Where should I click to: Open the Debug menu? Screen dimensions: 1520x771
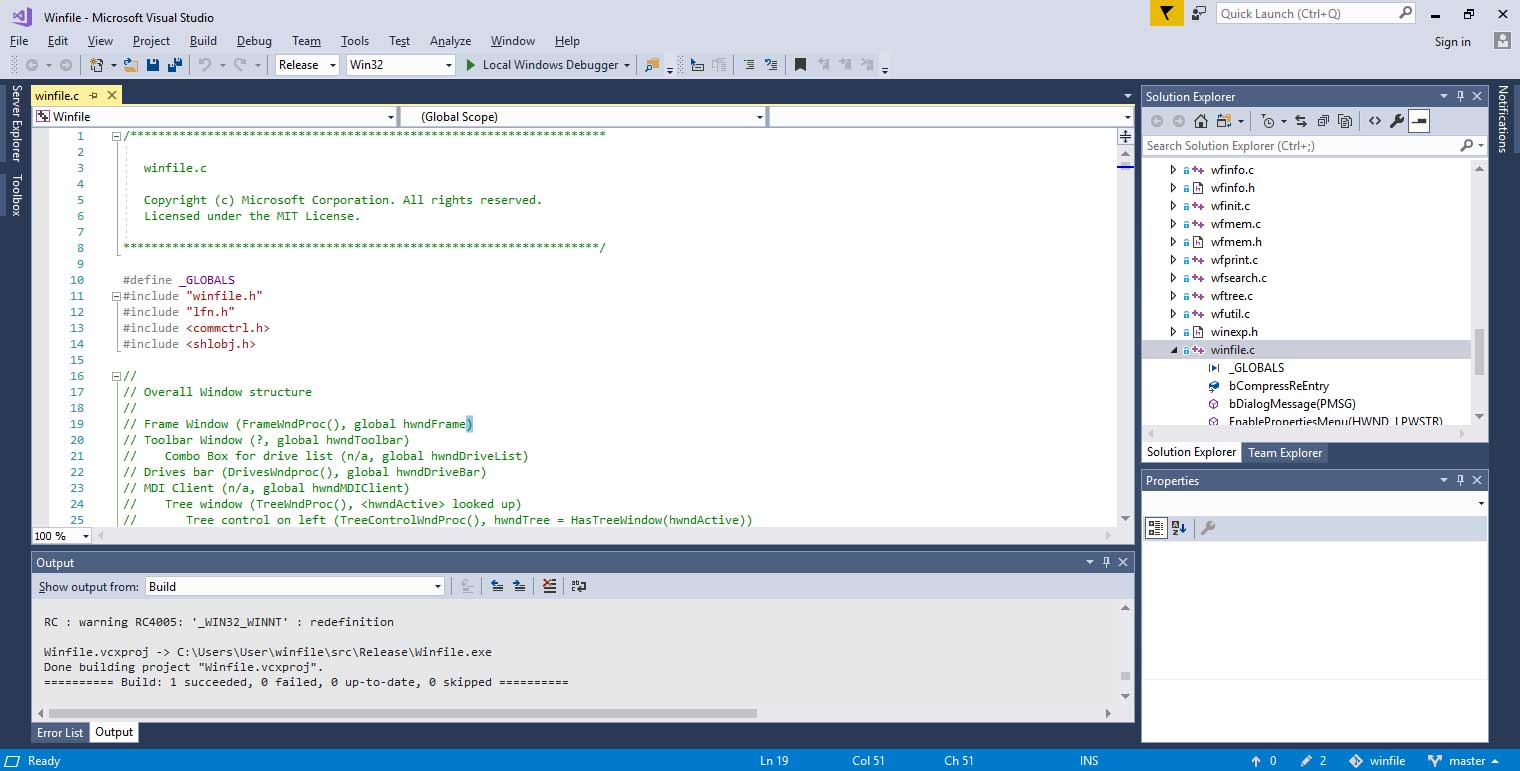(254, 41)
